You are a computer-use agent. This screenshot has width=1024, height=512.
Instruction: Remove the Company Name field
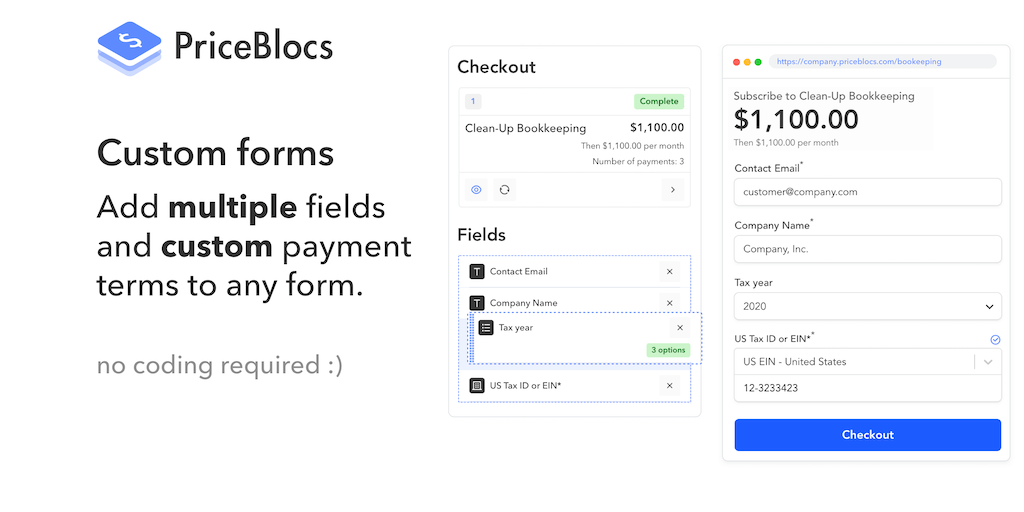670,303
